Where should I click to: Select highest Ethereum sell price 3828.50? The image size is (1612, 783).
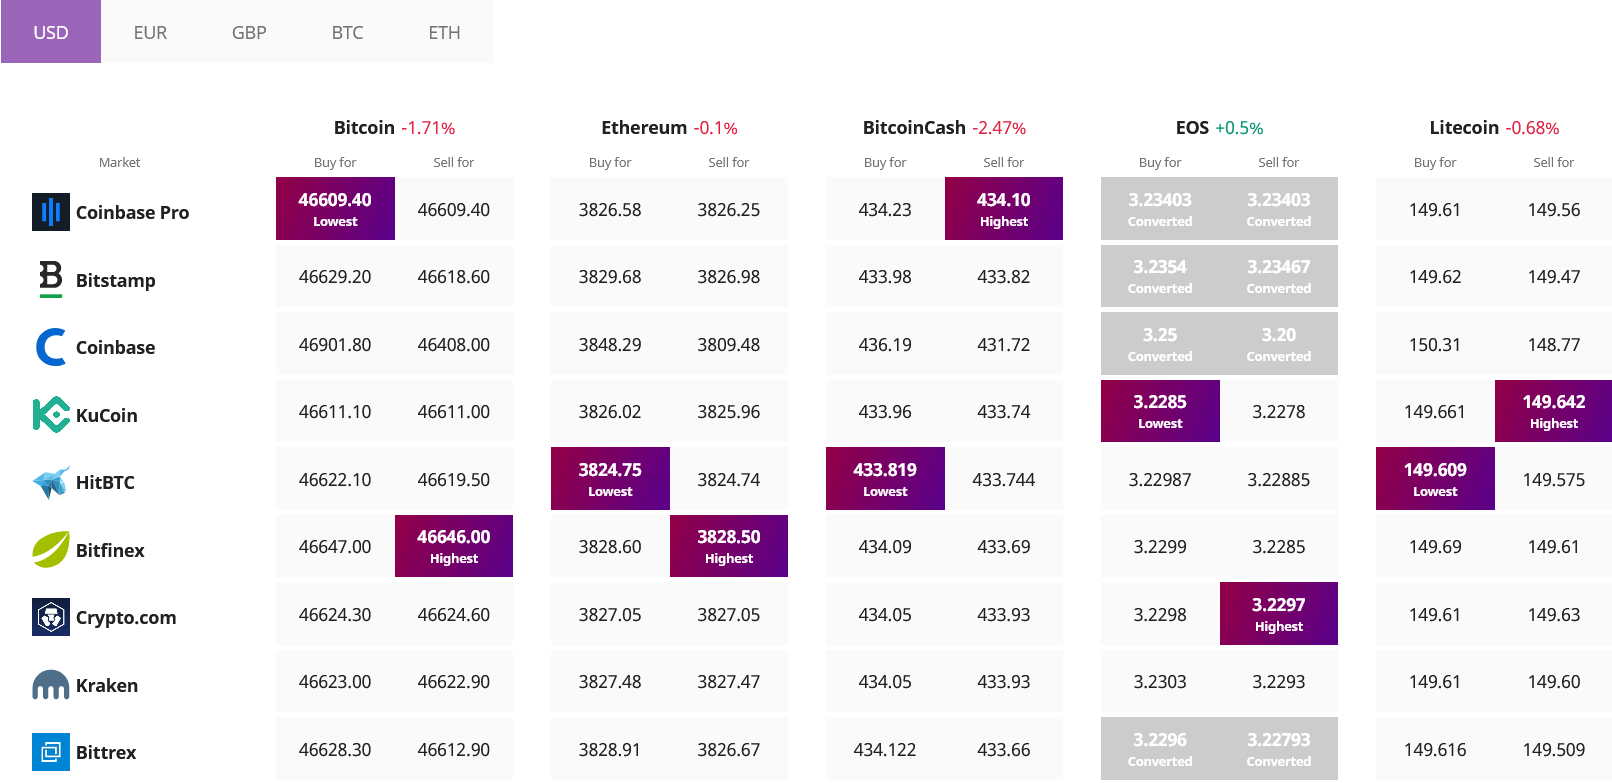tap(729, 546)
